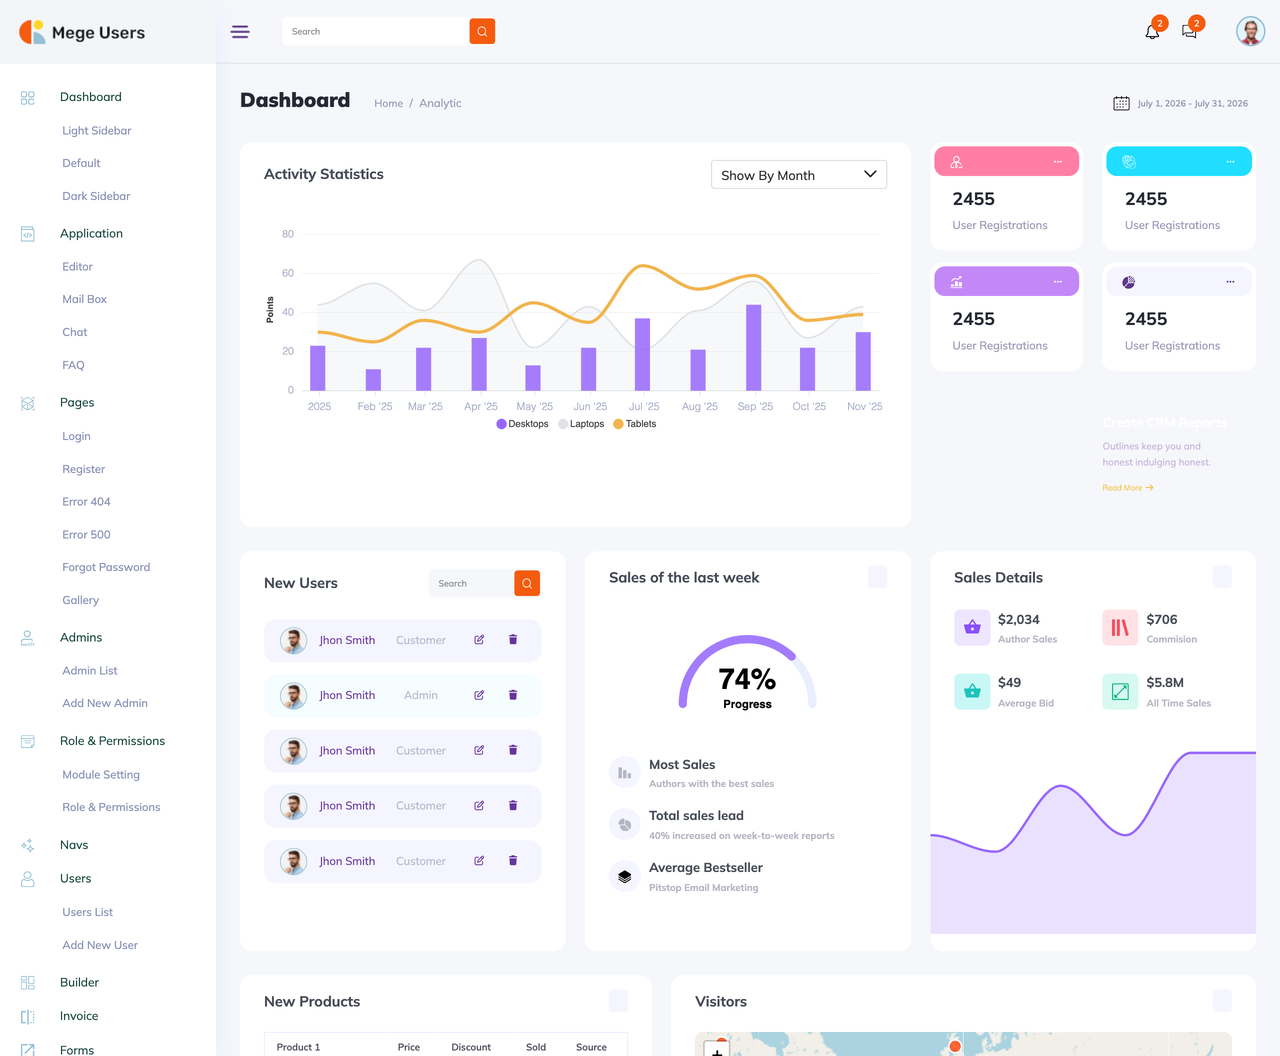Viewport: 1280px width, 1056px height.
Task: Click the Most Sales bar chart icon
Action: (624, 772)
